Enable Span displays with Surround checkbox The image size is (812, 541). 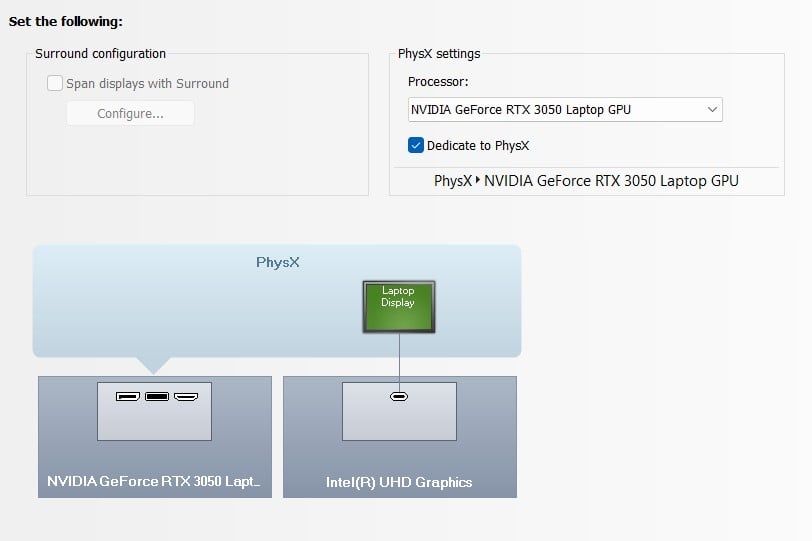pyautogui.click(x=54, y=83)
